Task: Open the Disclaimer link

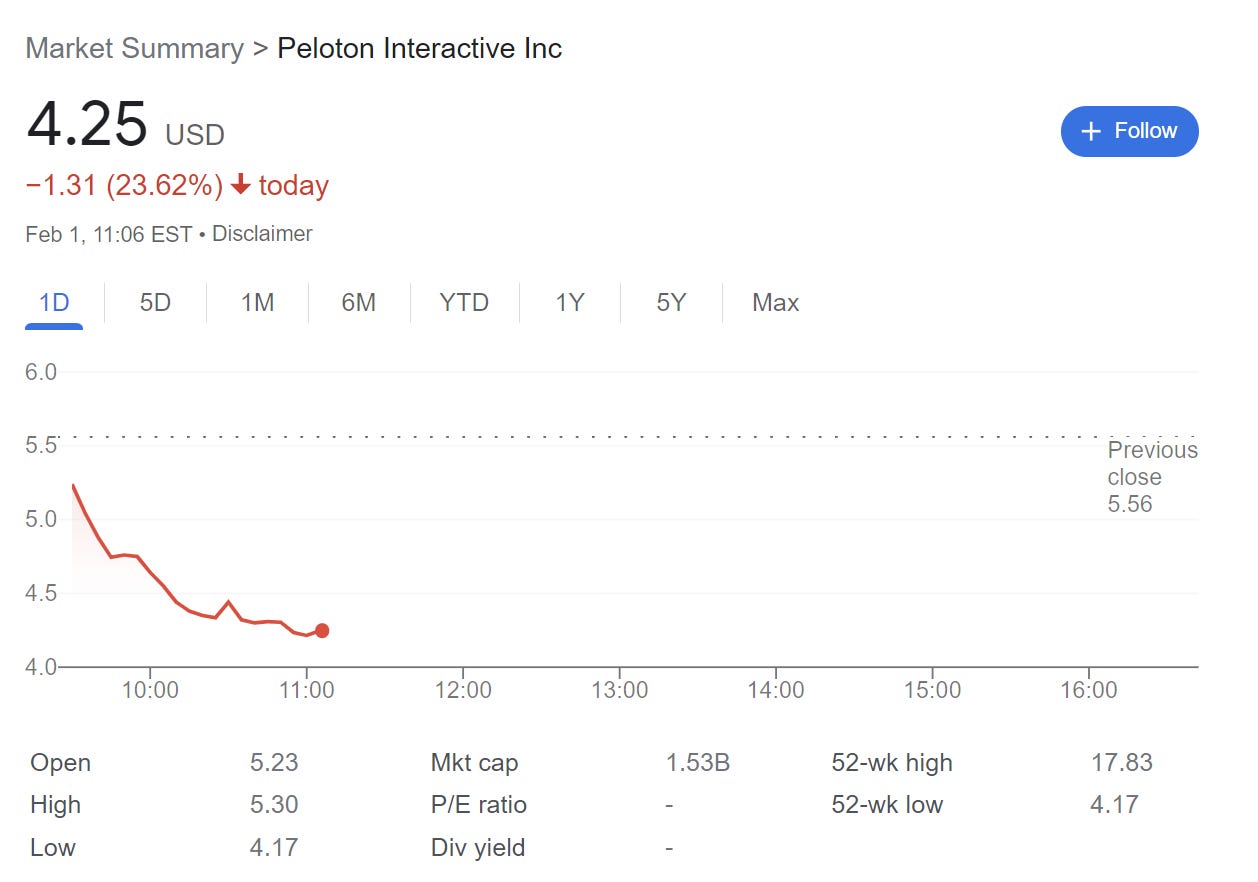Action: click(262, 234)
